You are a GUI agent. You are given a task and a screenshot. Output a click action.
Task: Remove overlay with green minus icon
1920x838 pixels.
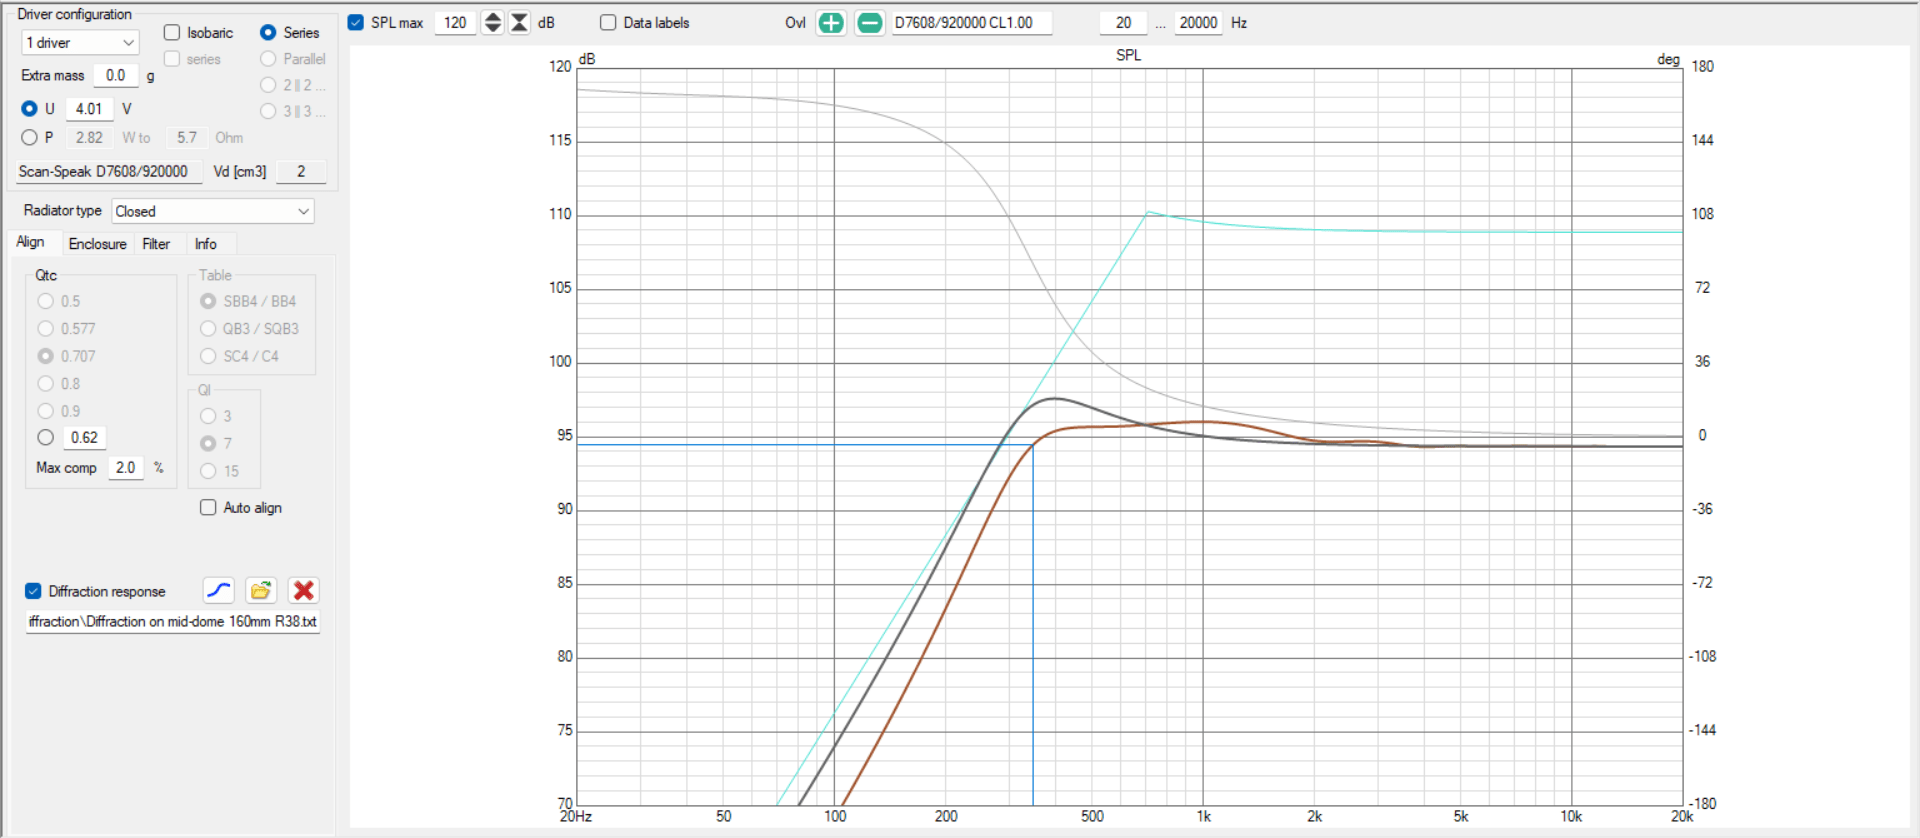tap(870, 23)
